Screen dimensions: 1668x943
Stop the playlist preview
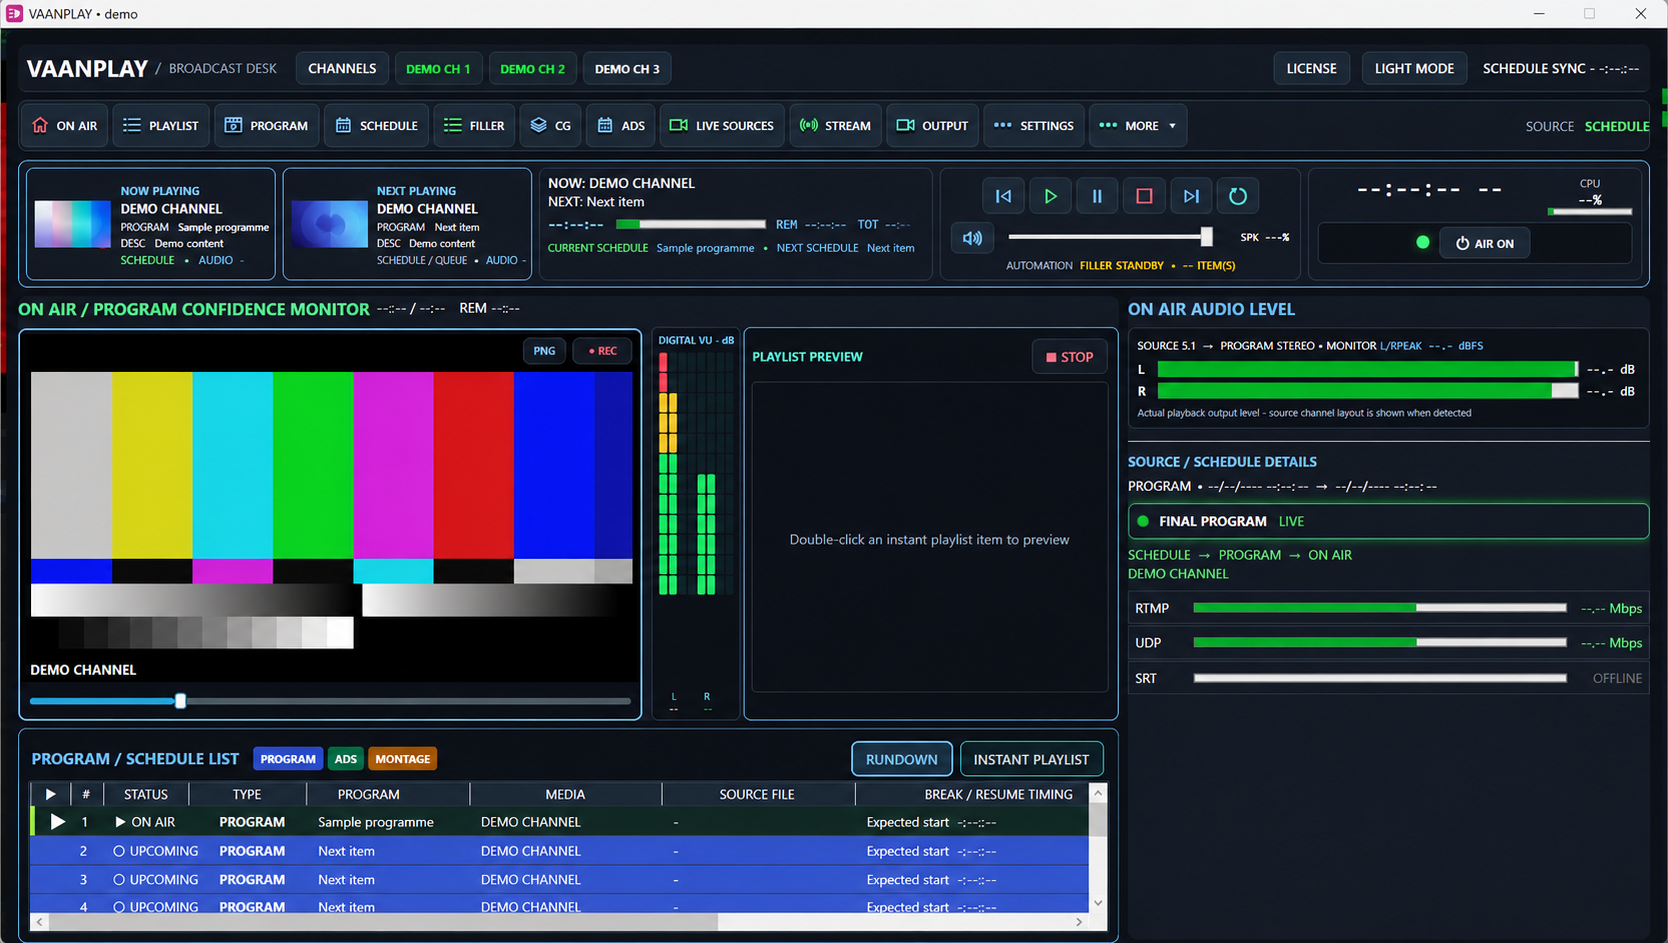click(x=1069, y=357)
